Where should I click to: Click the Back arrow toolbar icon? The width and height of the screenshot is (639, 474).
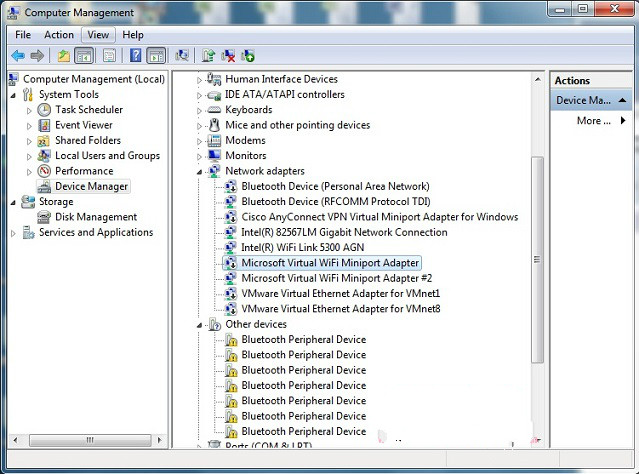pyautogui.click(x=18, y=55)
